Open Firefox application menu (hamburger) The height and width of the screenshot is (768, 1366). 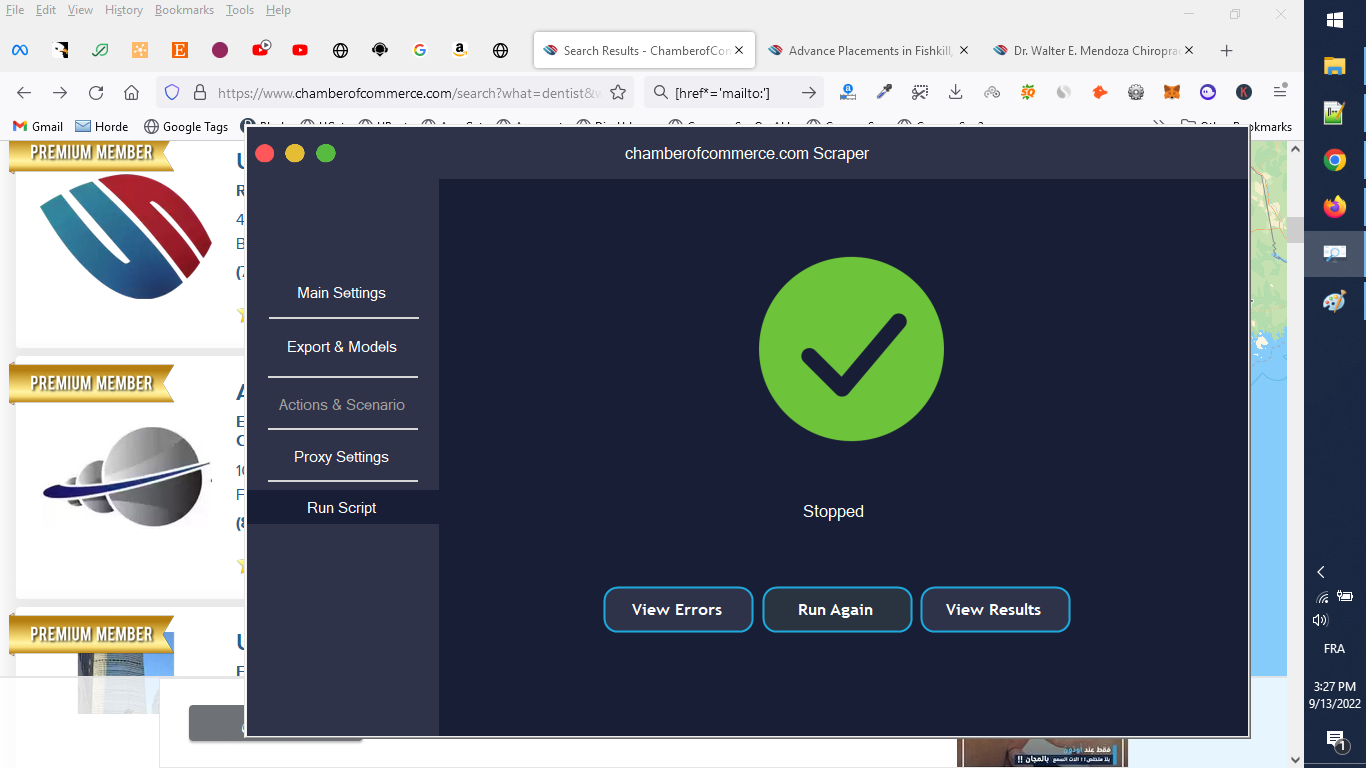[1280, 92]
